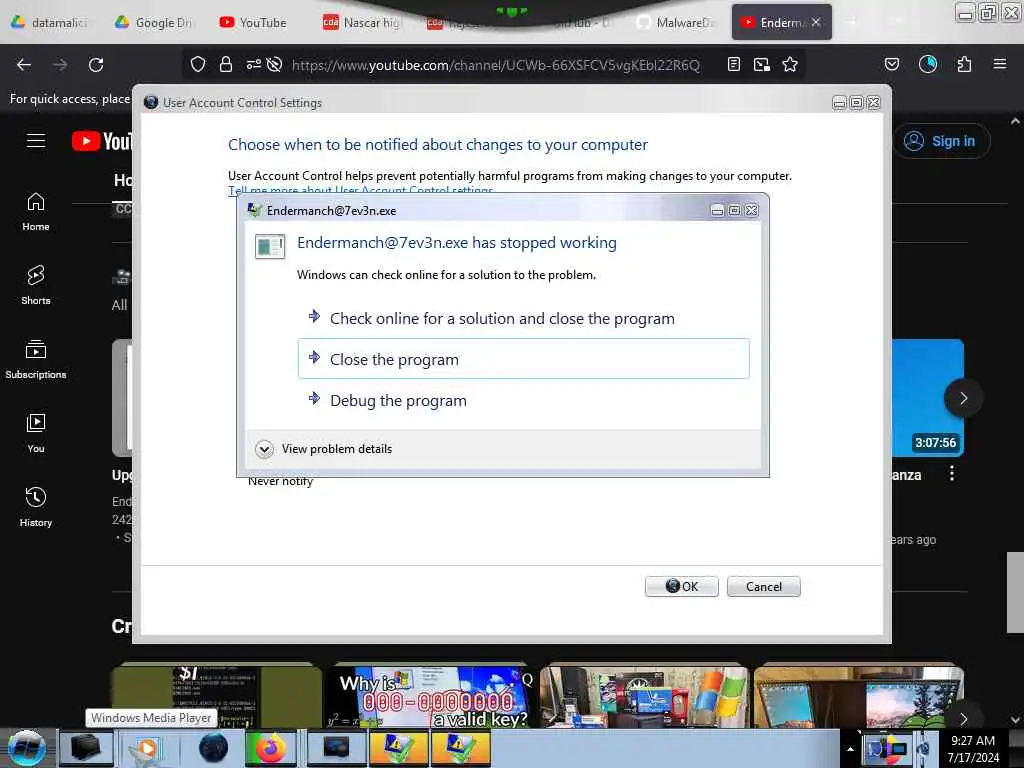Go to YouTube Home in sidebar
Viewport: 1024px width, 768px height.
tap(36, 212)
